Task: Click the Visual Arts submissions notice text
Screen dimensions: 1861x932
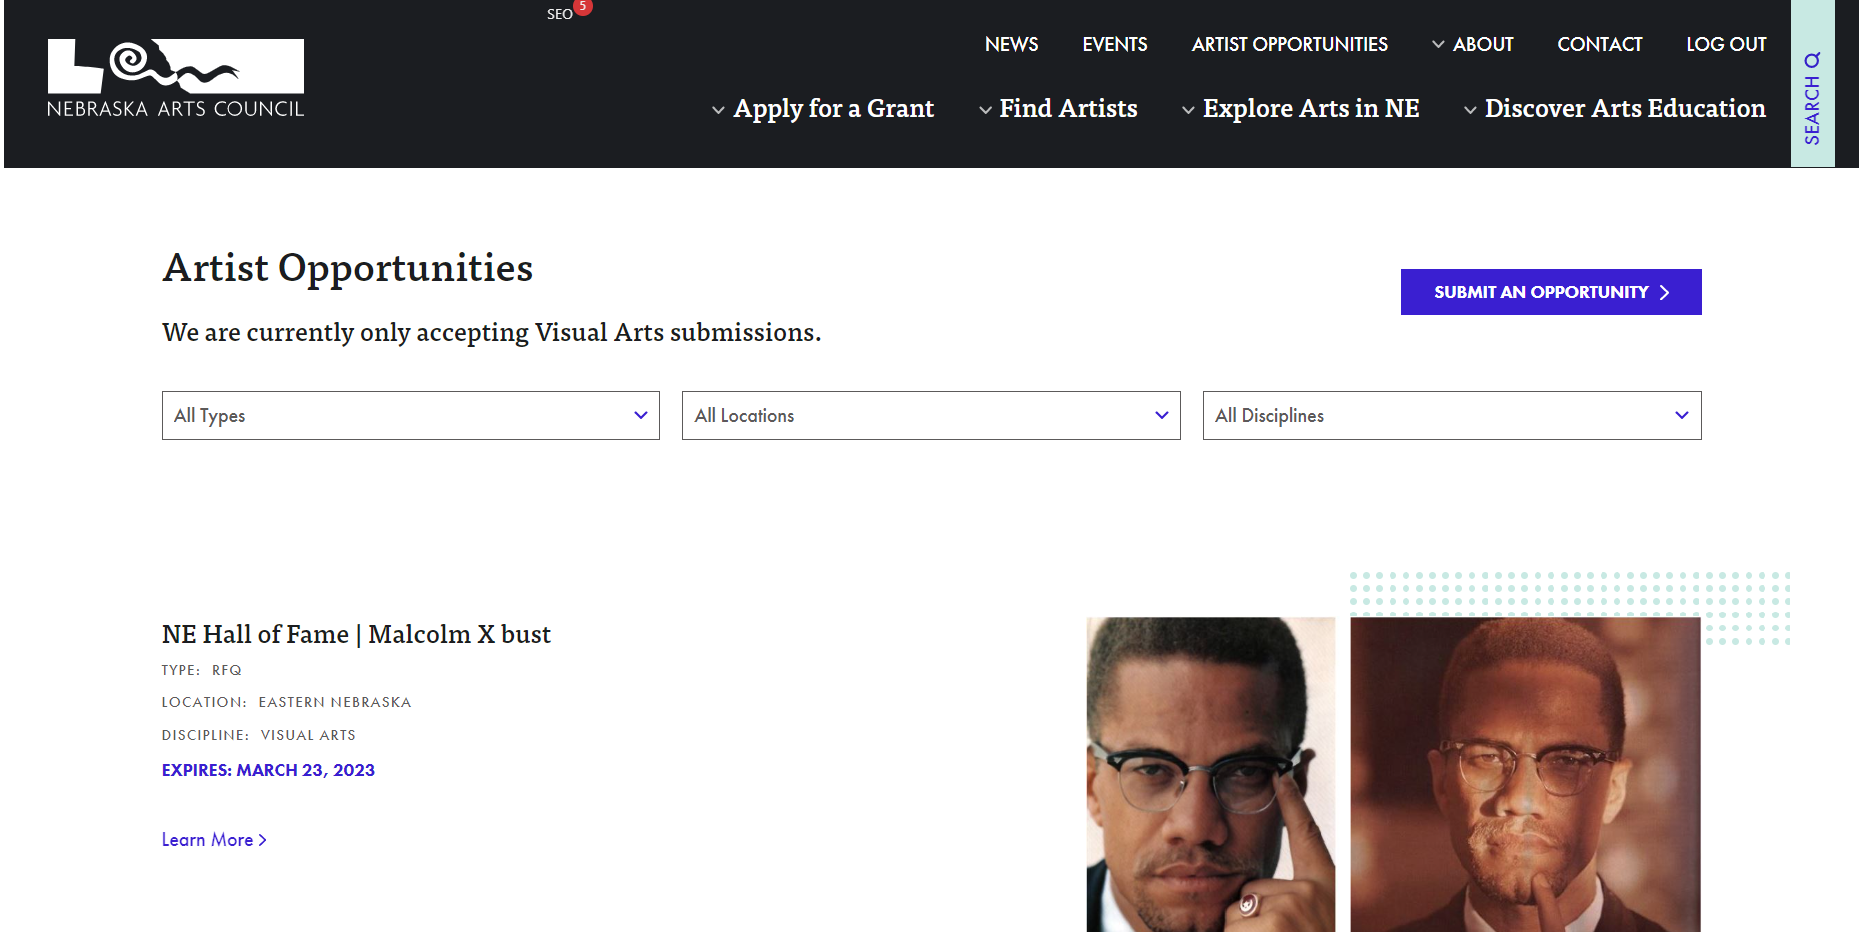Action: pos(491,332)
